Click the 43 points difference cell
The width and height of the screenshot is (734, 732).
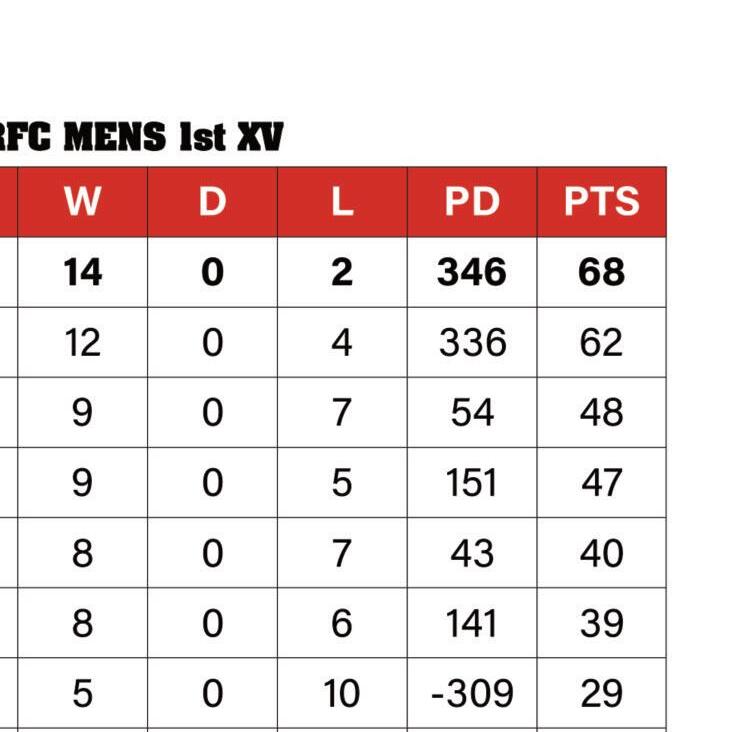472,553
